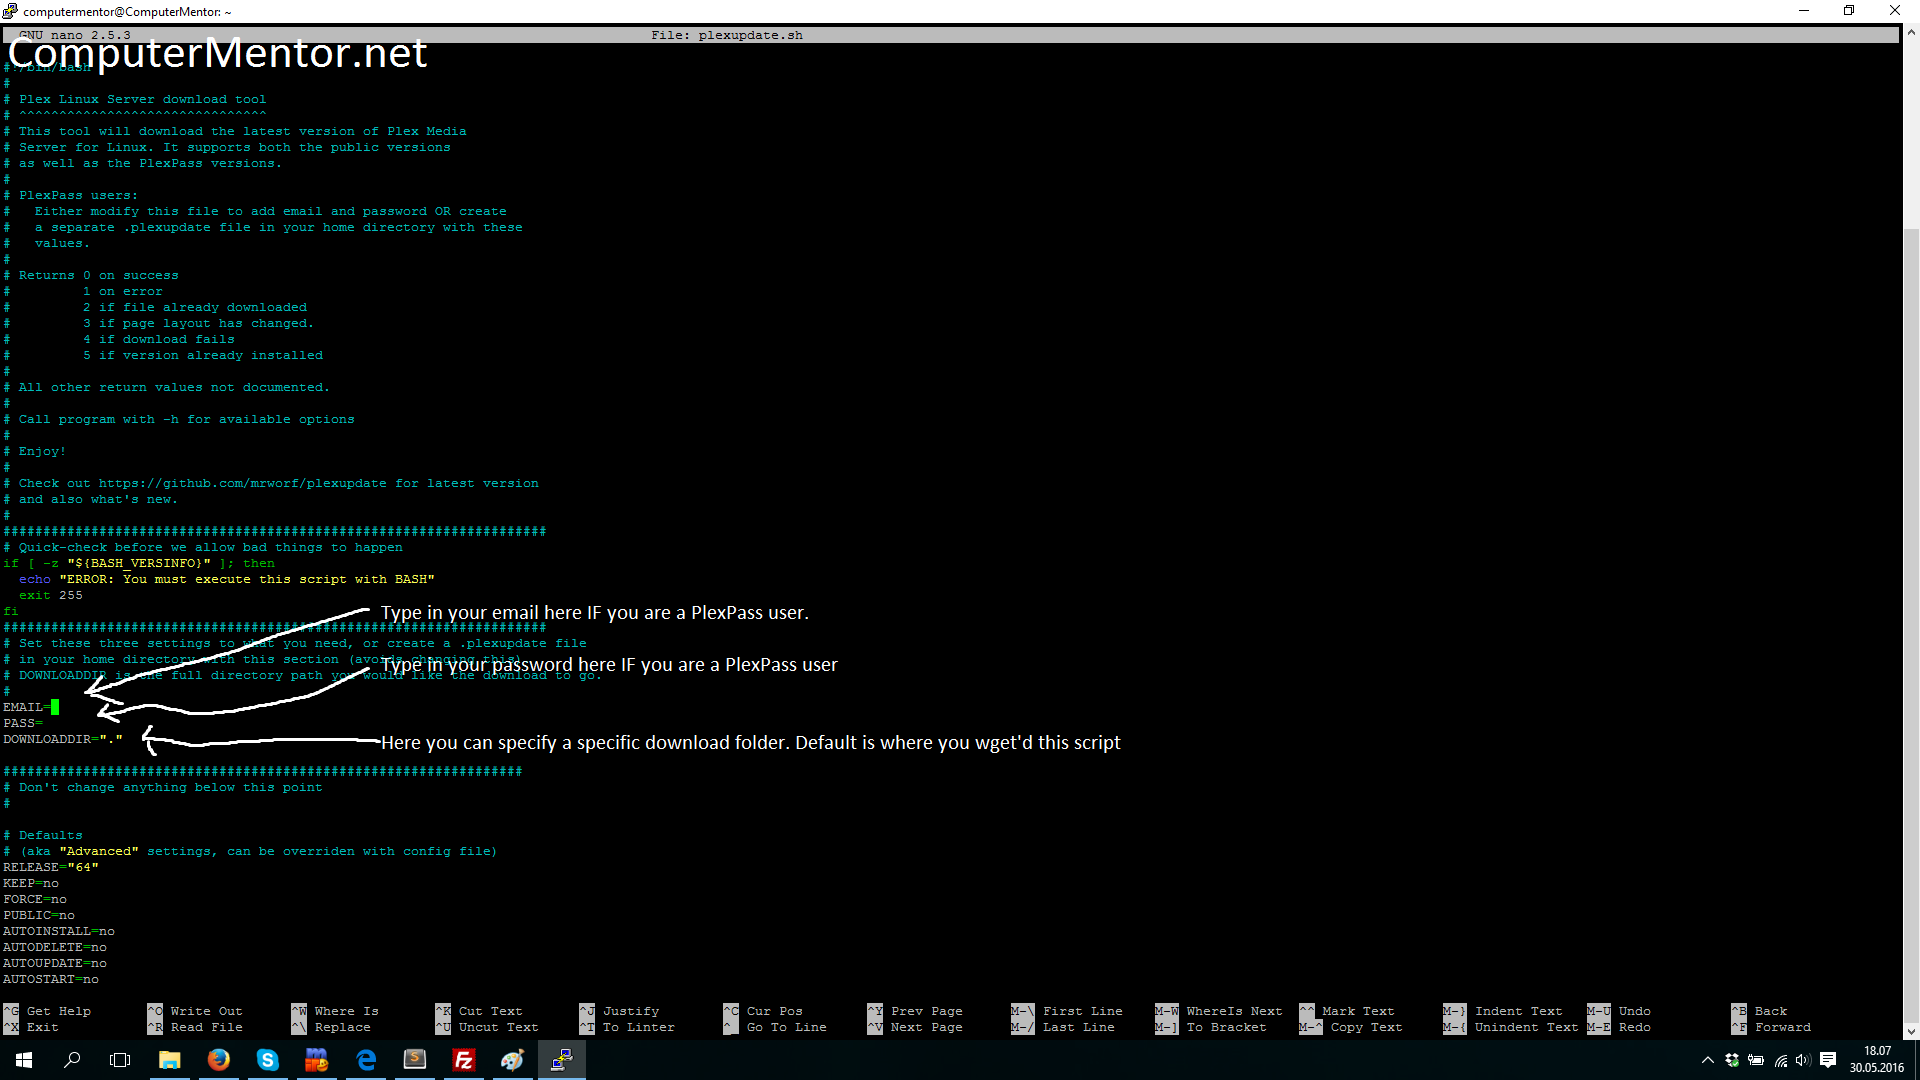Click the AUTOINSTALL=no line
1920x1080 pixels.
point(59,931)
